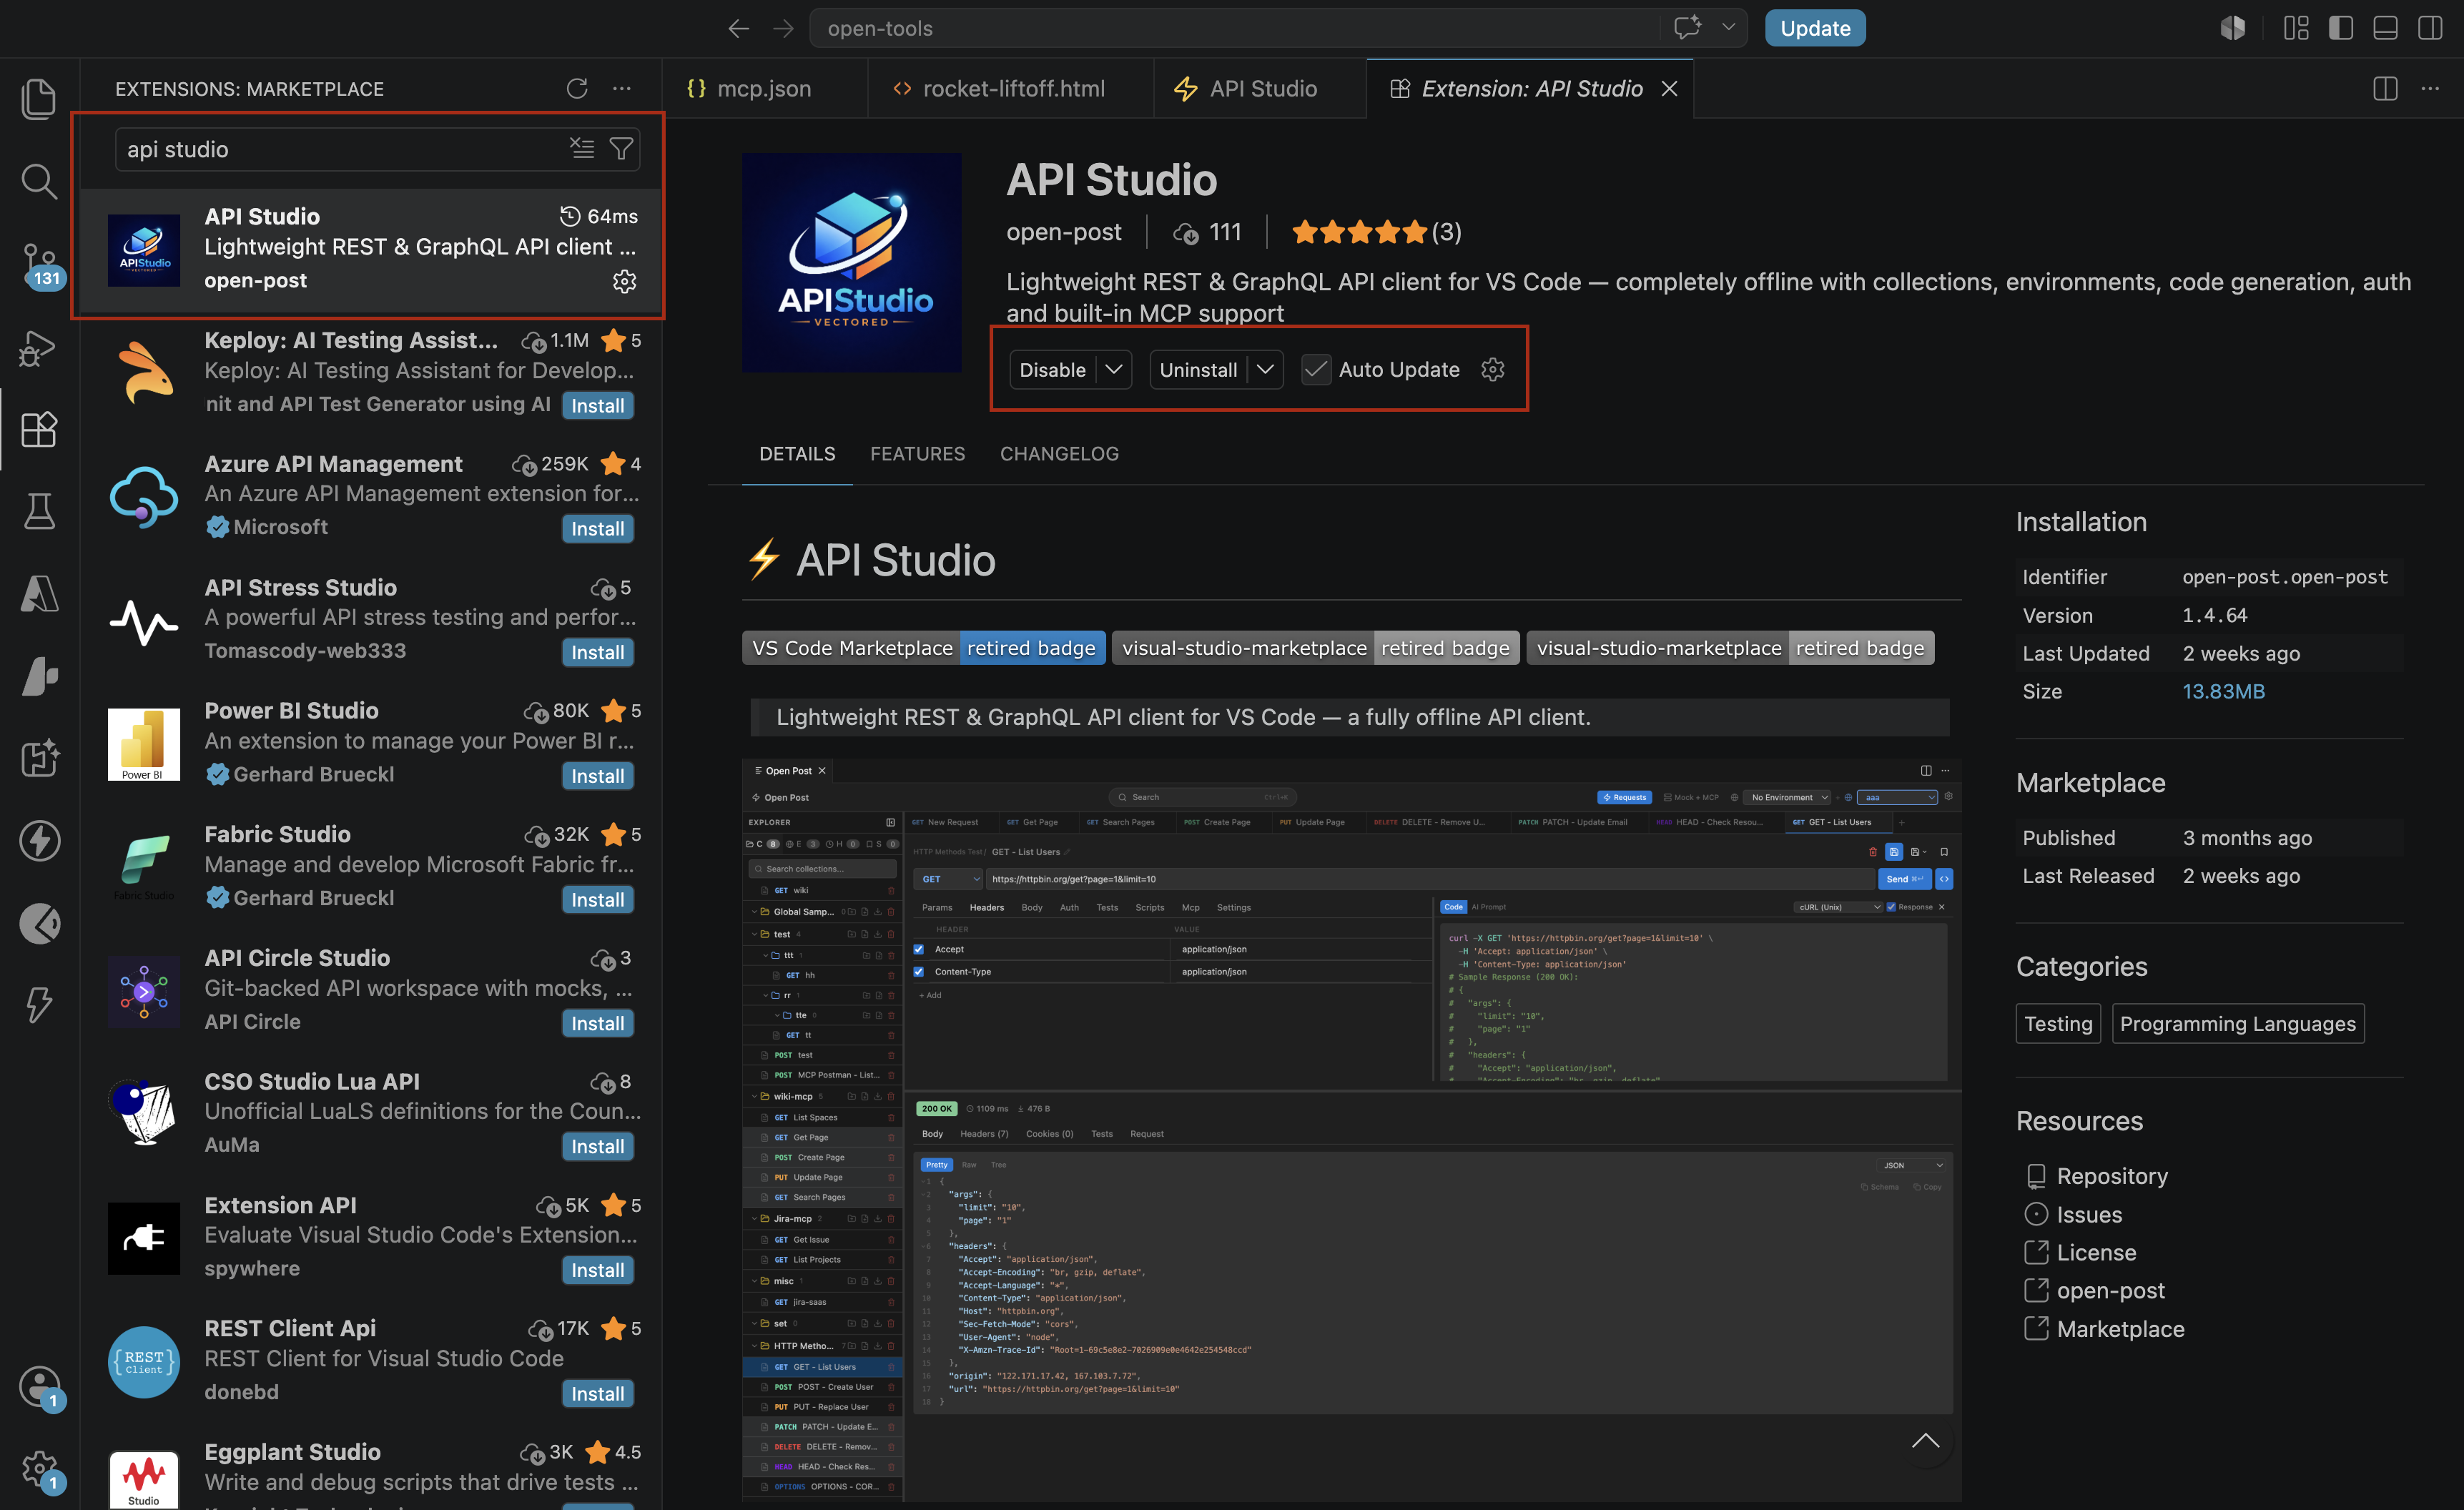The width and height of the screenshot is (2464, 1510).
Task: Go back with navigation arrow
Action: (738, 28)
